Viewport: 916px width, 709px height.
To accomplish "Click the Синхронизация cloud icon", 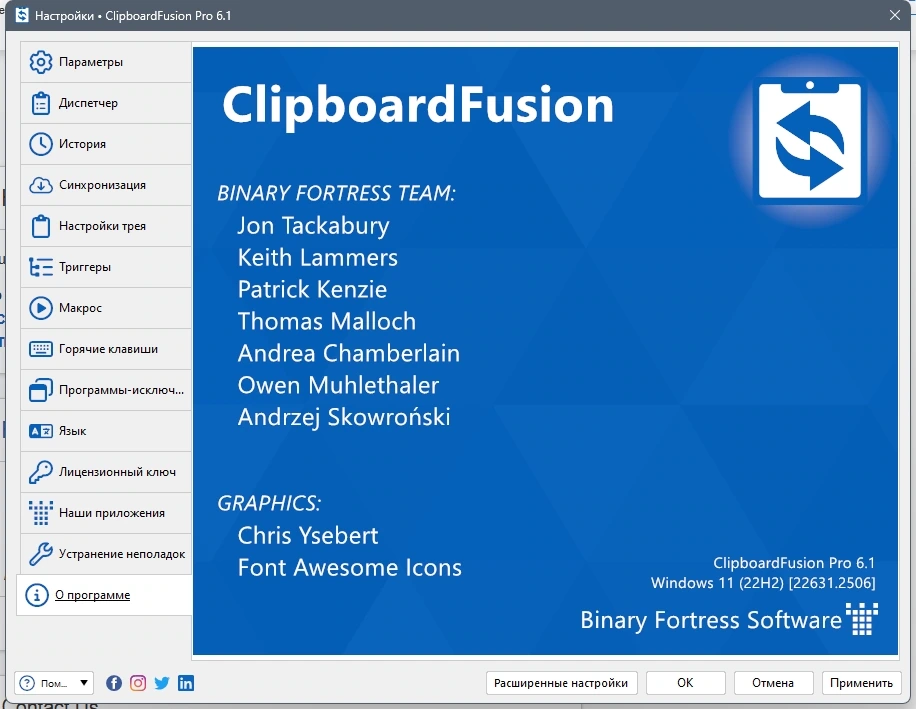I will coord(40,185).
